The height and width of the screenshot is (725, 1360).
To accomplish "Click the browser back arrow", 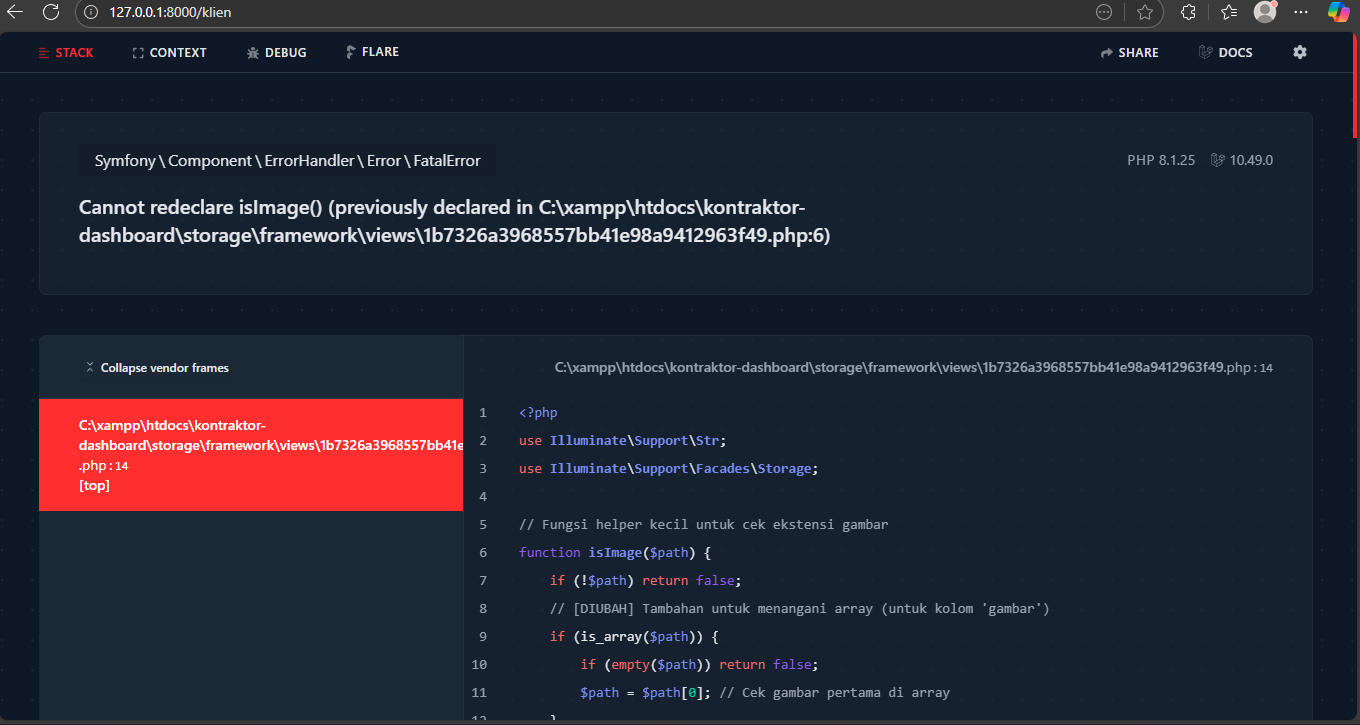I will (x=15, y=12).
